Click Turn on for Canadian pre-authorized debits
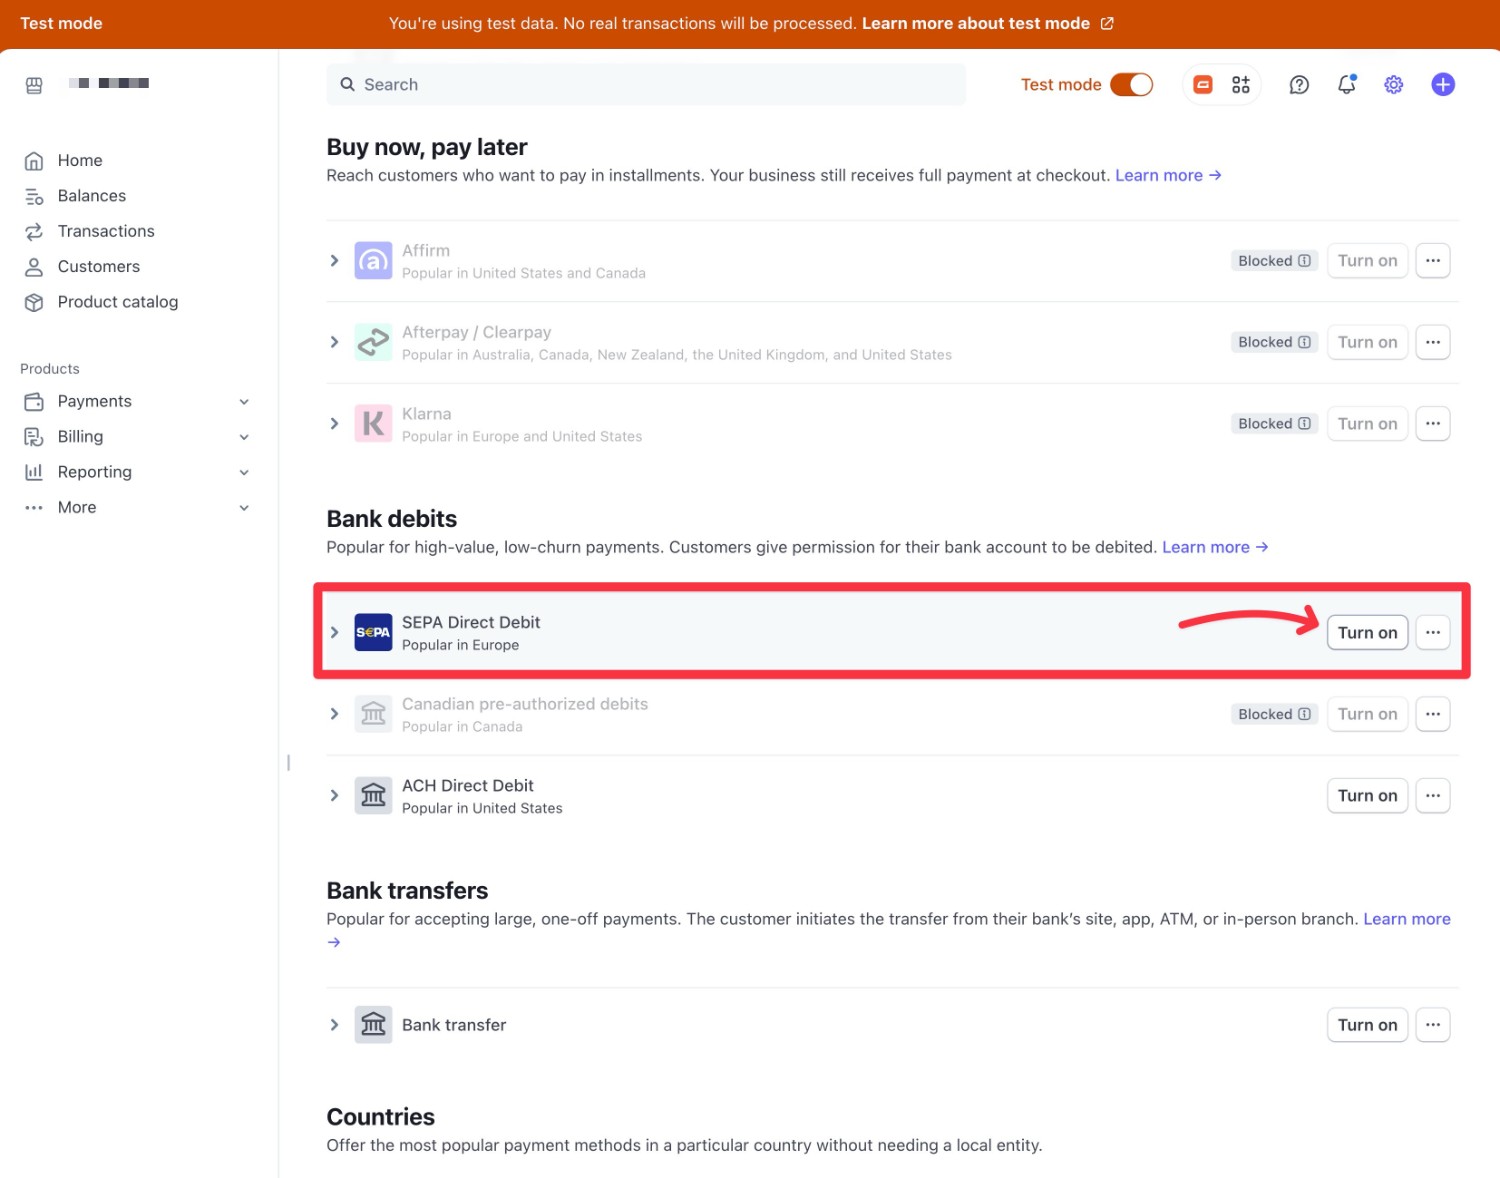Viewport: 1500px width, 1178px height. coord(1367,714)
